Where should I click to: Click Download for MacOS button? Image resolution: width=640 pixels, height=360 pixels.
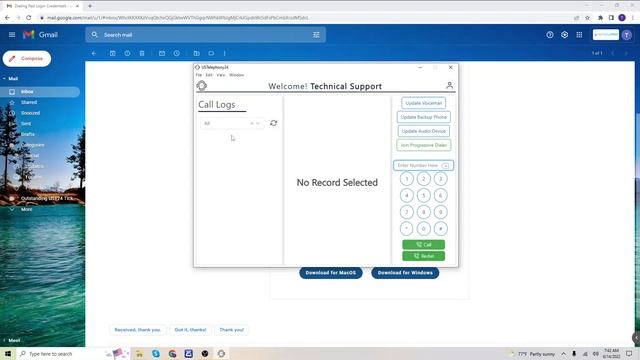331,273
